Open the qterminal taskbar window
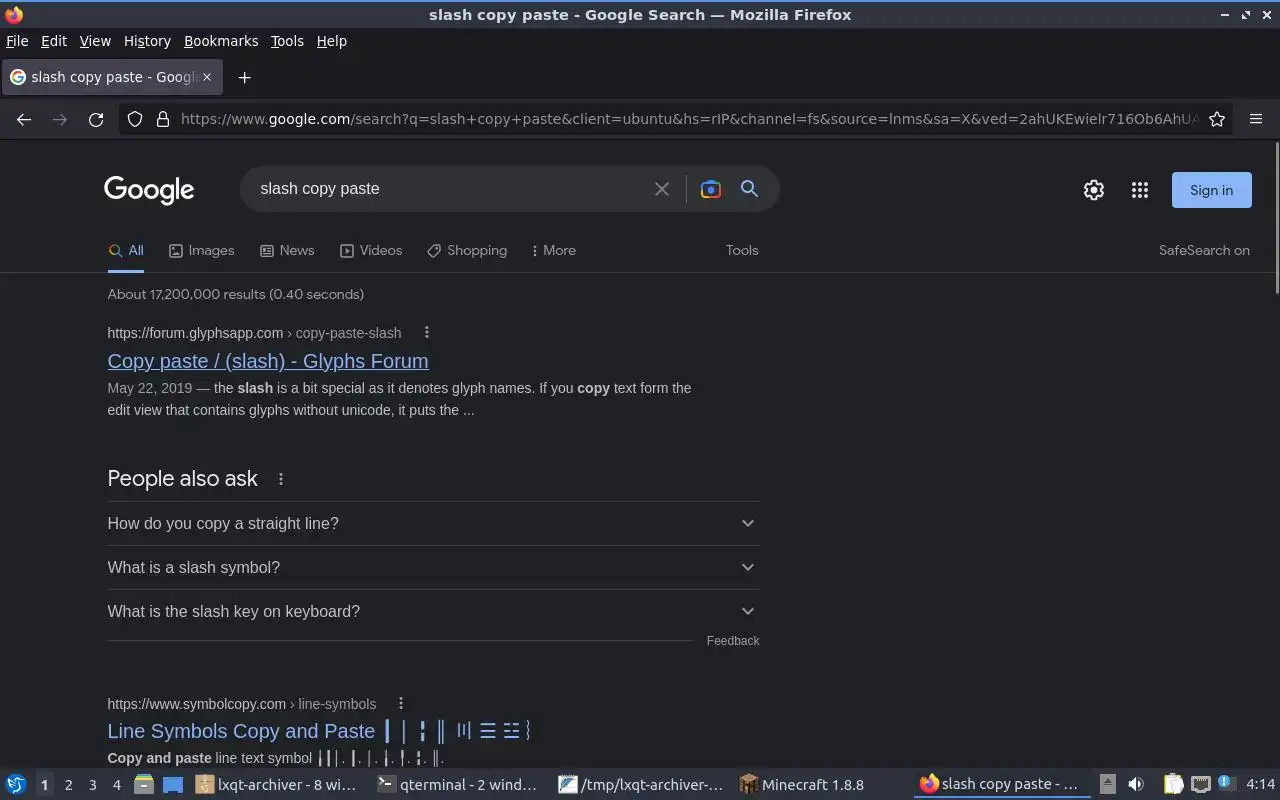The image size is (1280, 800). tap(458, 784)
